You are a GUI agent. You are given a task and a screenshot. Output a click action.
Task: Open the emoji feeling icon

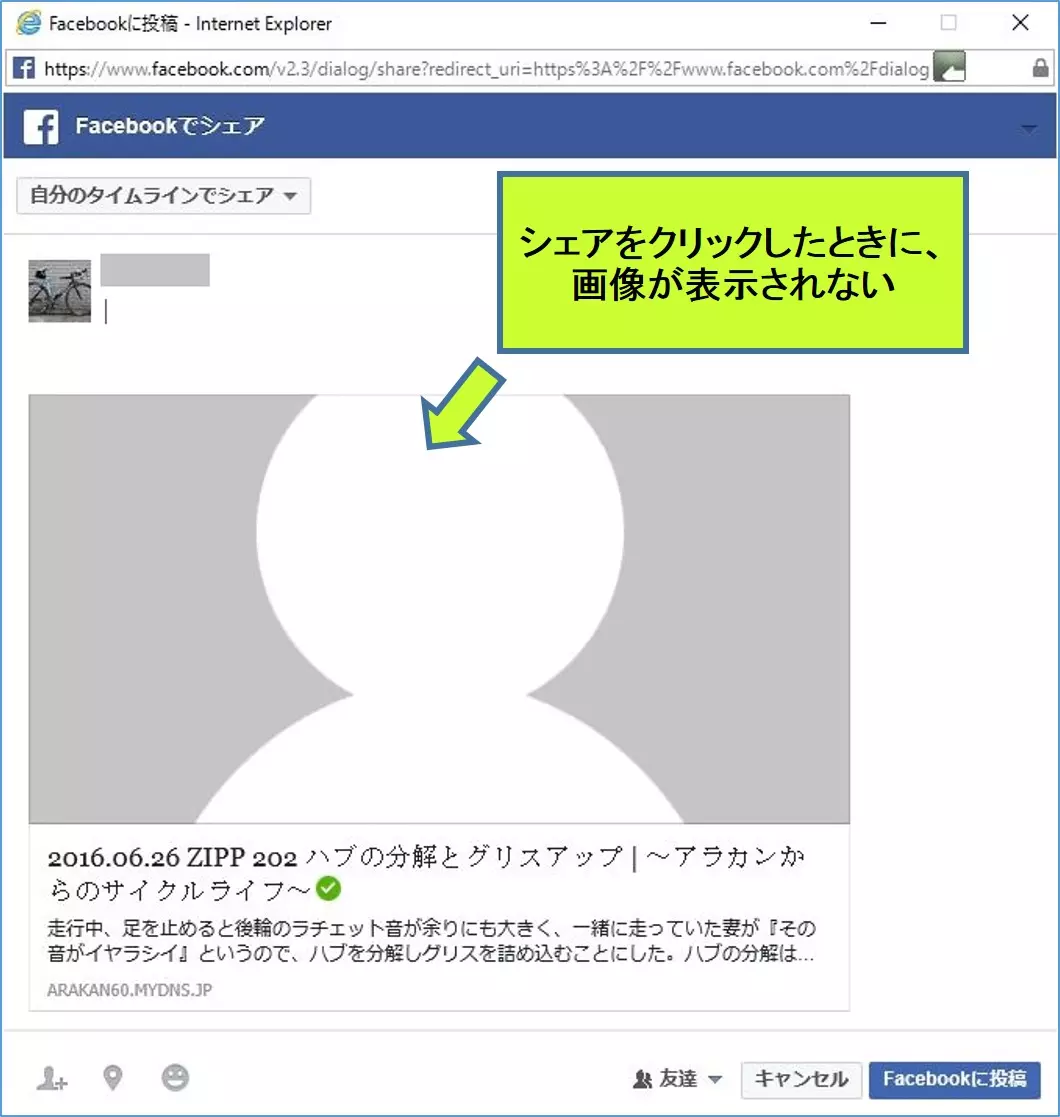pyautogui.click(x=175, y=1078)
